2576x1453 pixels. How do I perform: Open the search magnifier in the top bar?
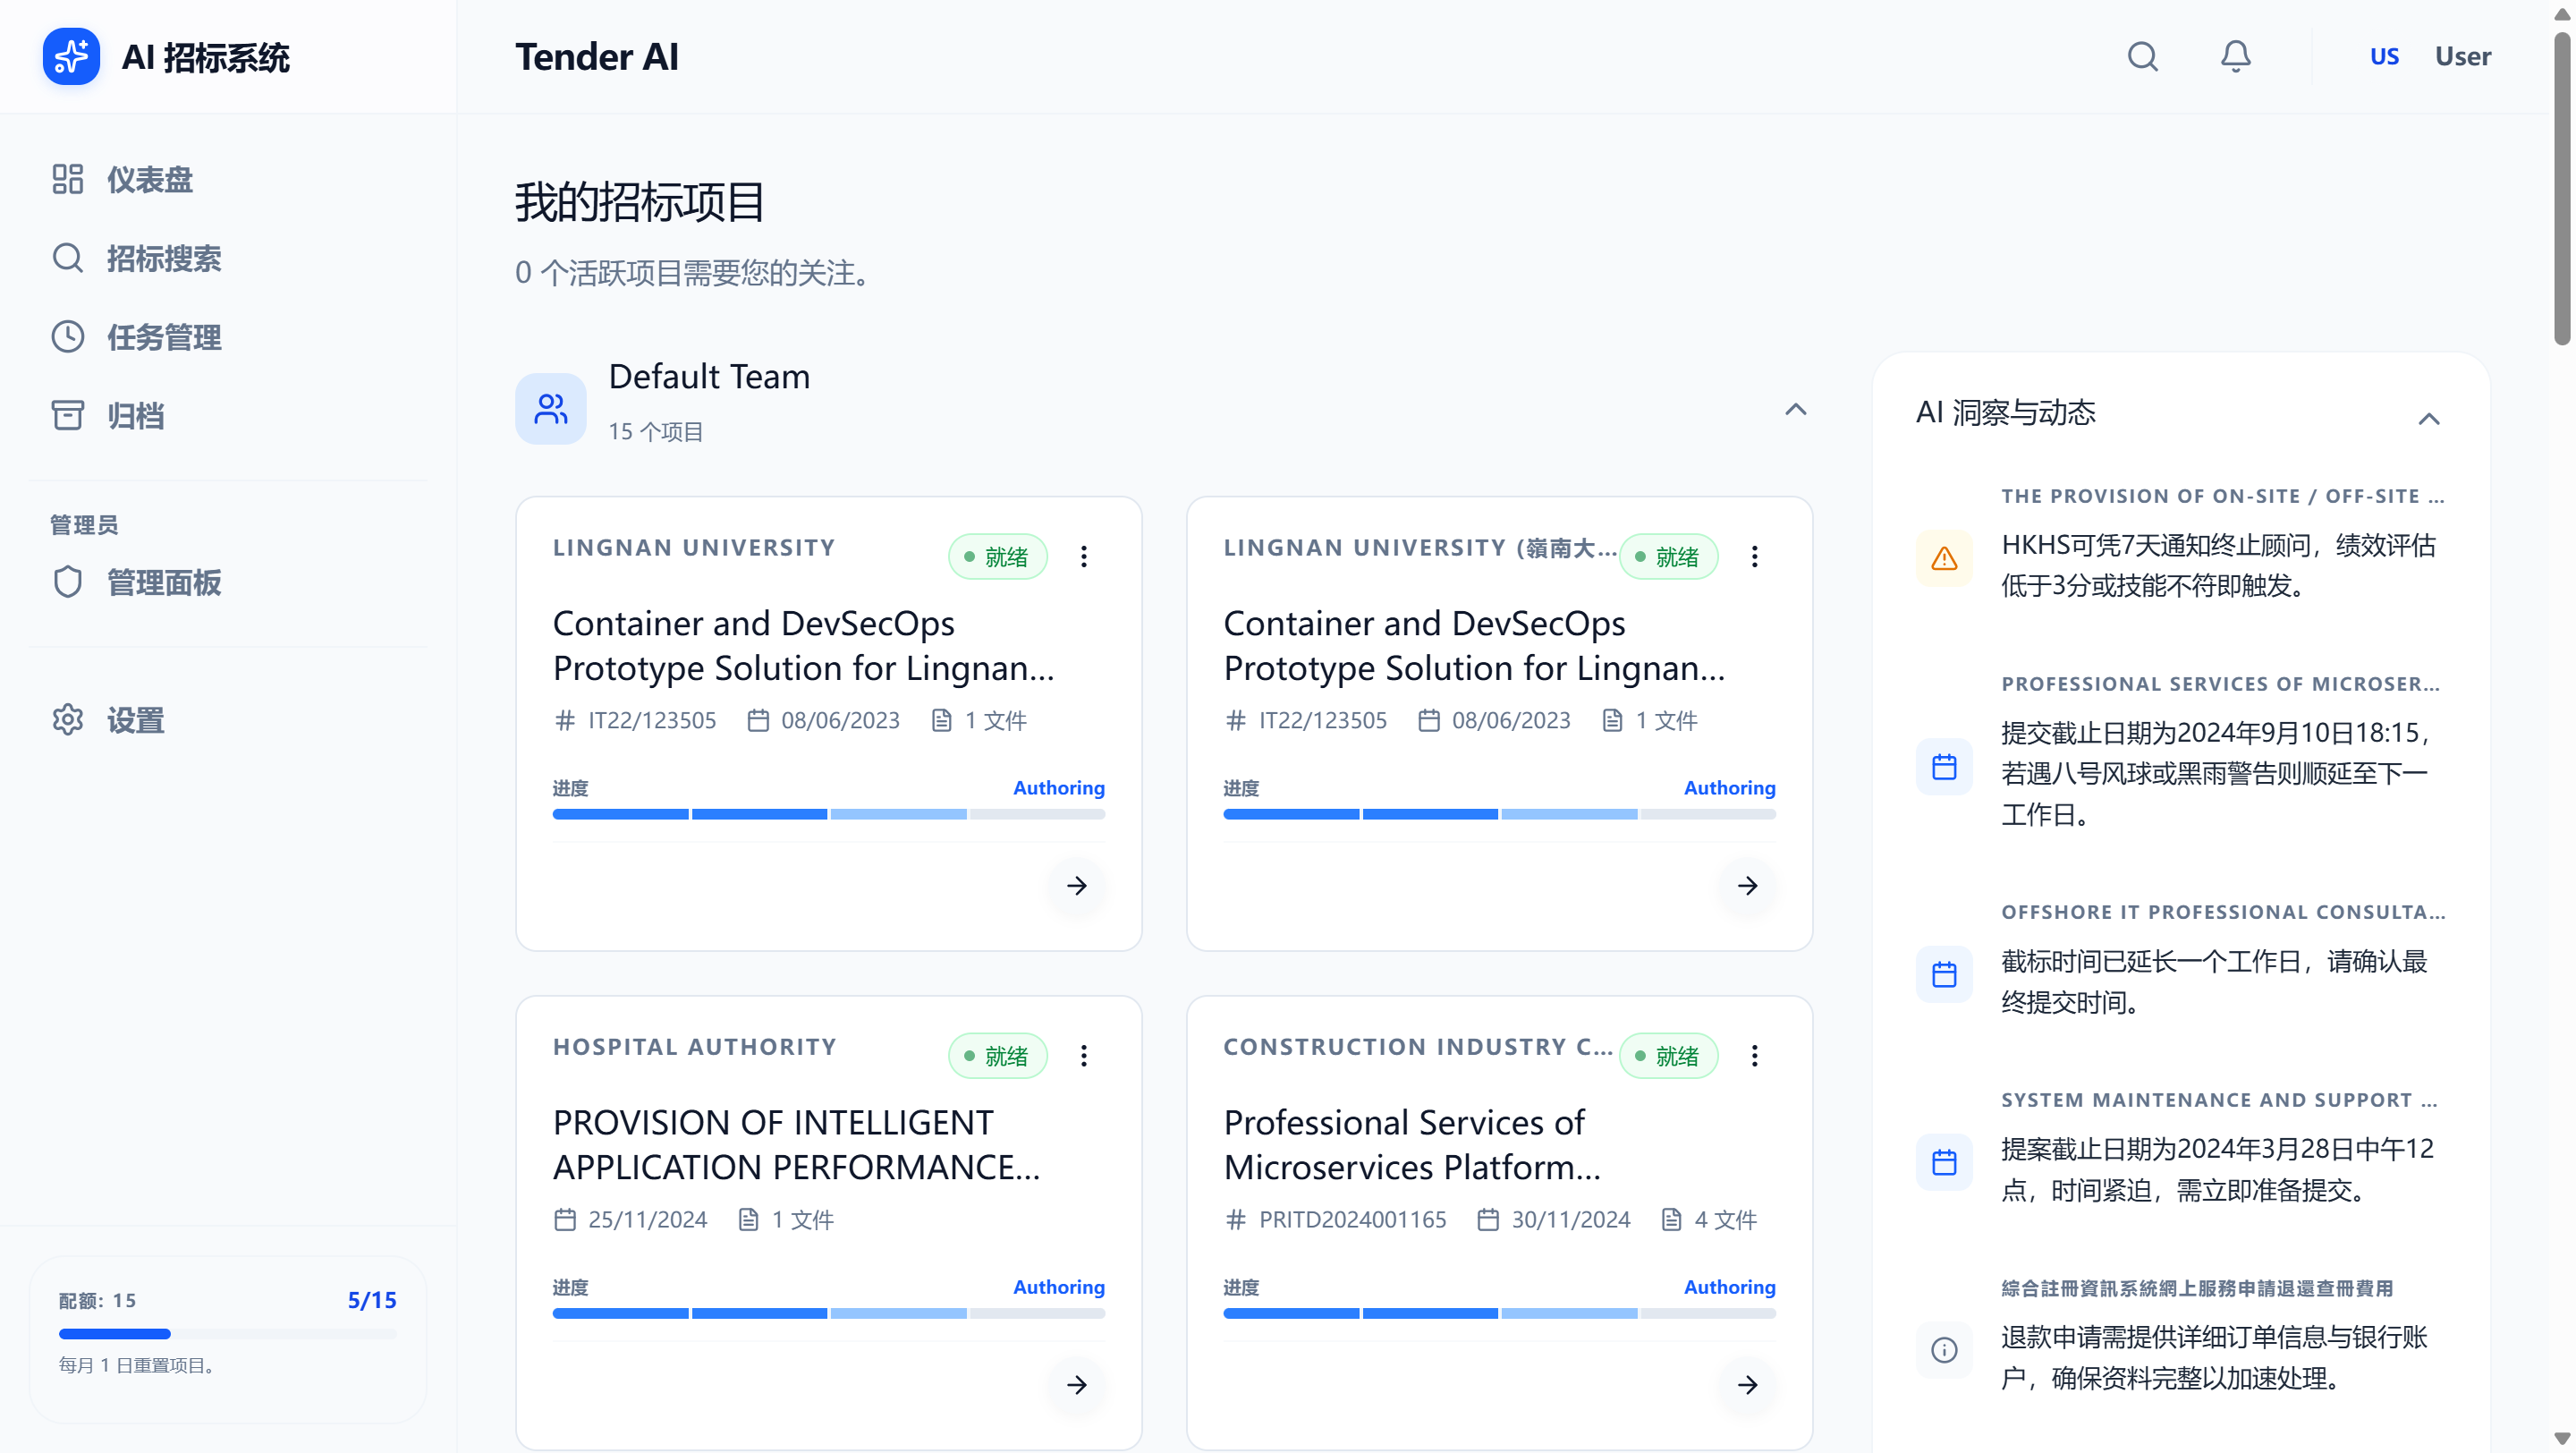(2142, 57)
